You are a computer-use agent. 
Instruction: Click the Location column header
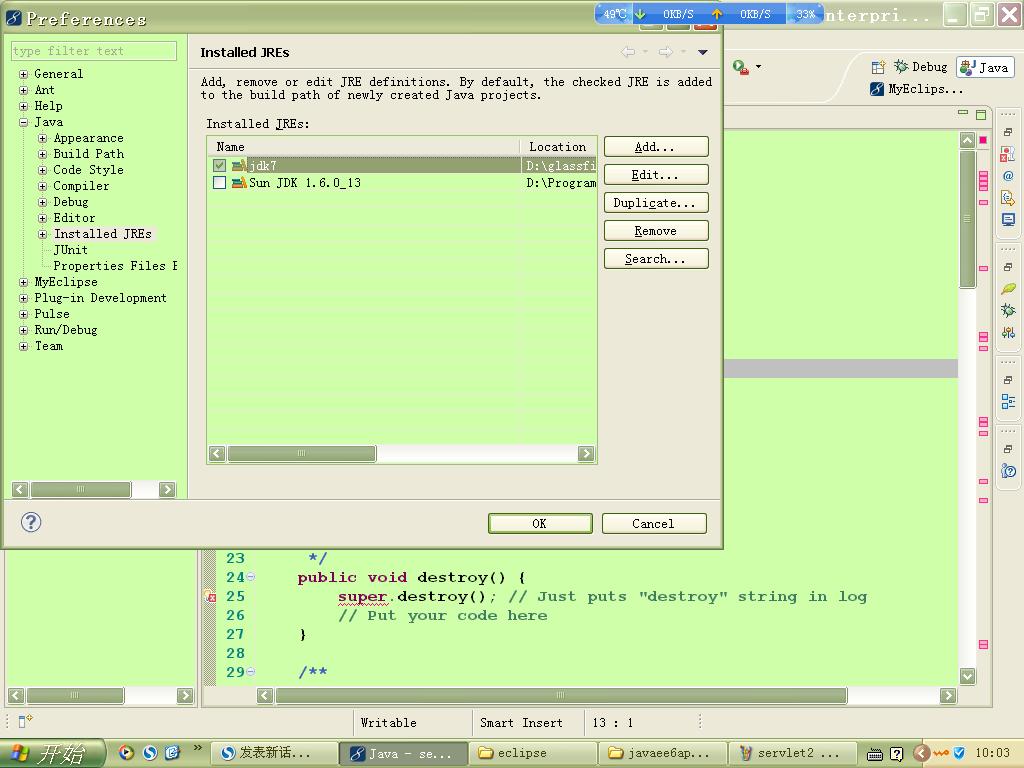(x=558, y=147)
